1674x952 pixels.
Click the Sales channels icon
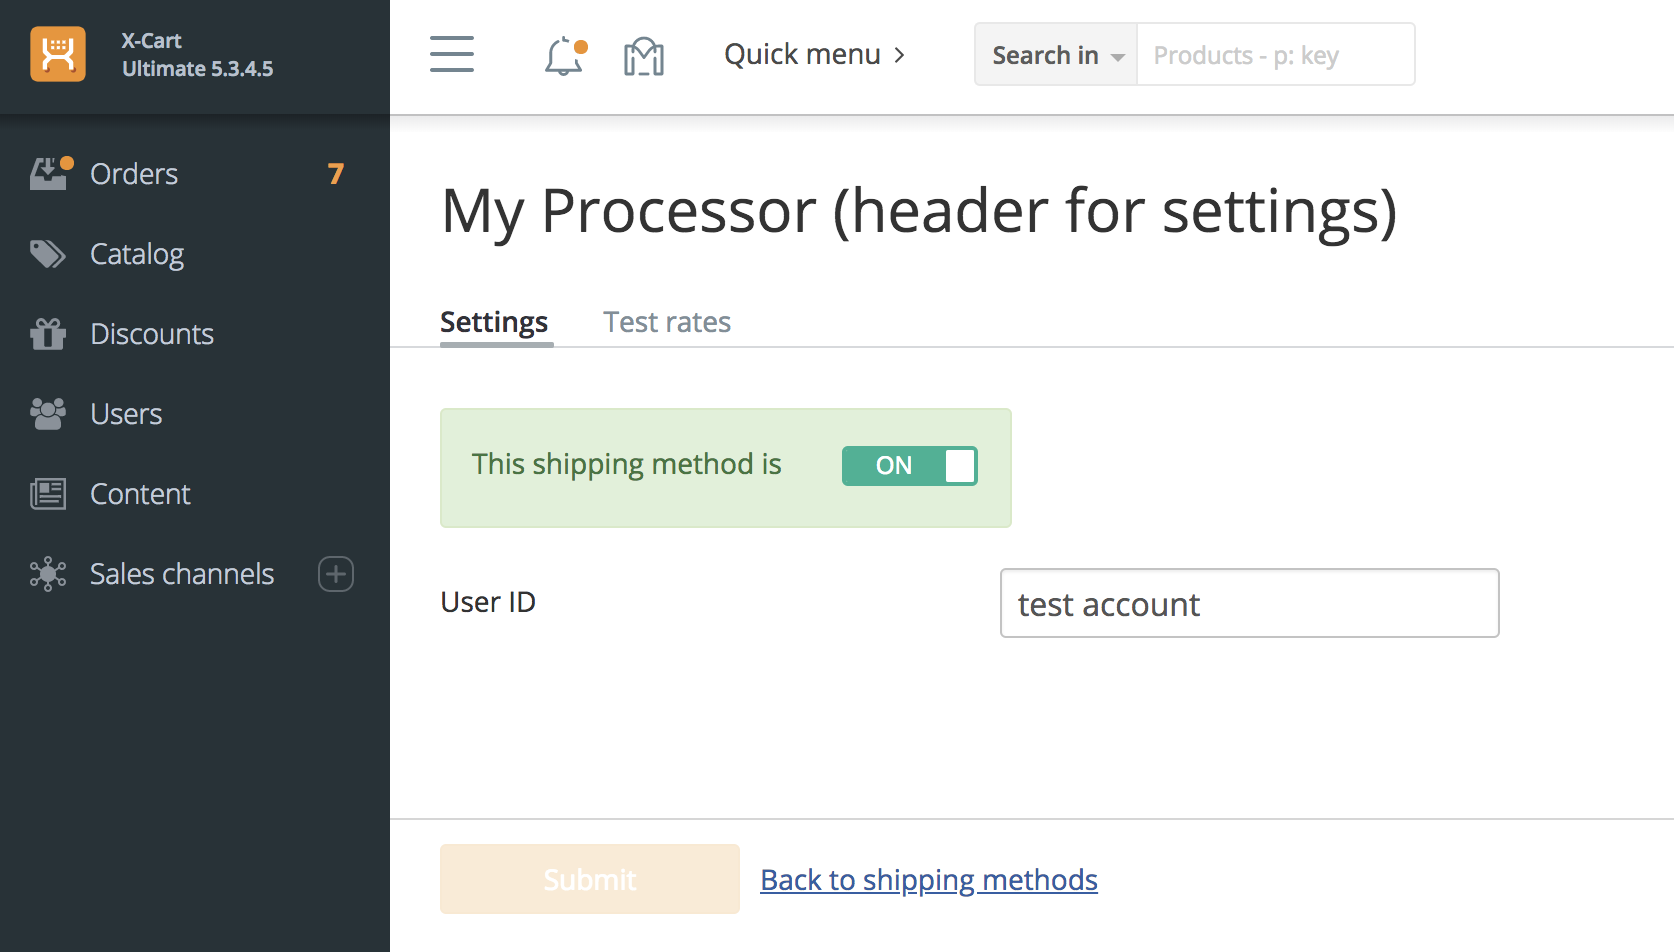(x=47, y=573)
